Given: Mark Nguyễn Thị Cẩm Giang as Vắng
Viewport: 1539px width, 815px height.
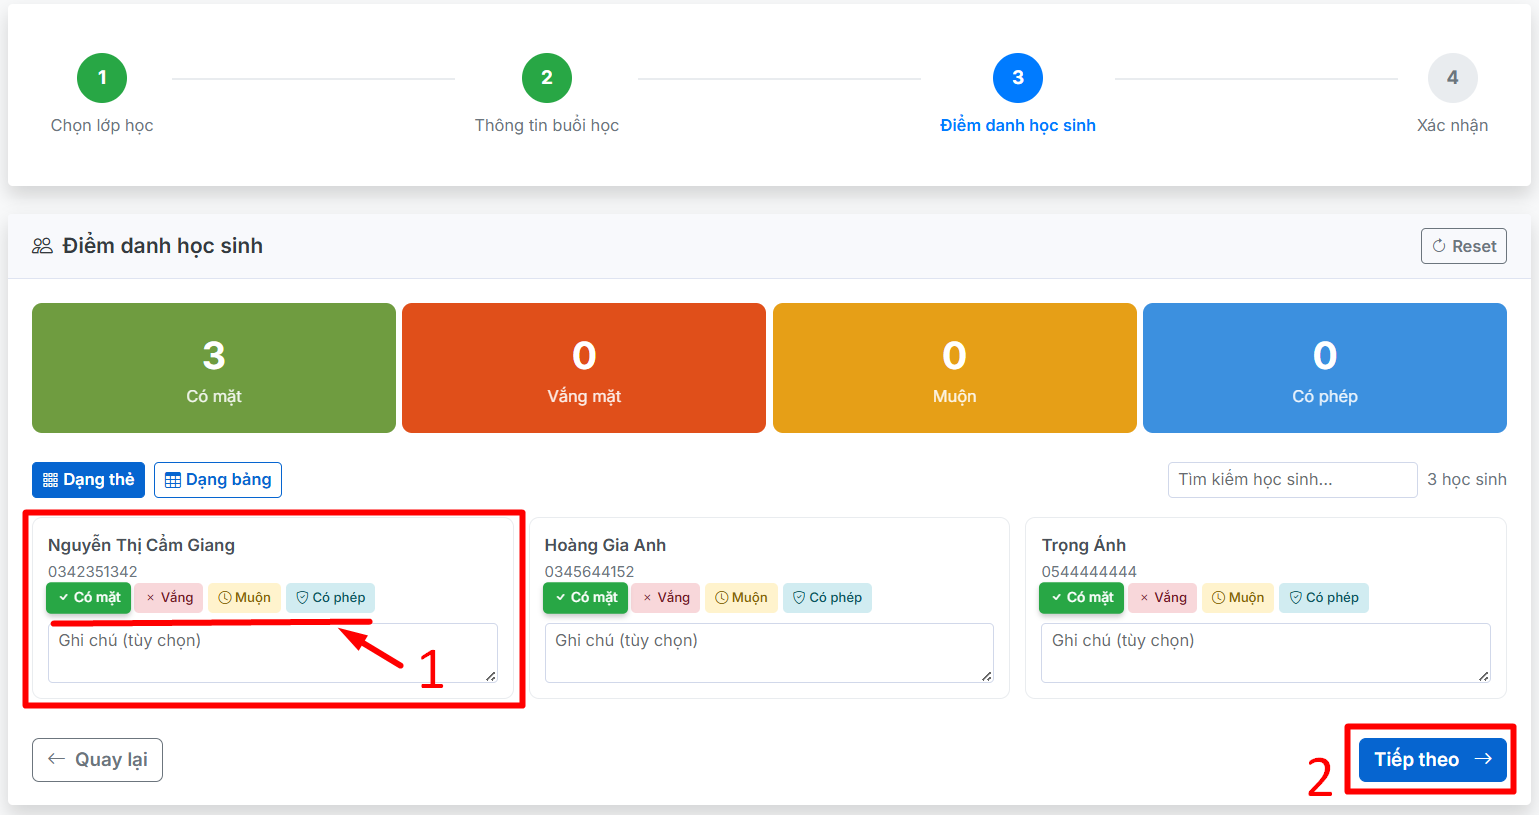Looking at the screenshot, I should (x=169, y=598).
